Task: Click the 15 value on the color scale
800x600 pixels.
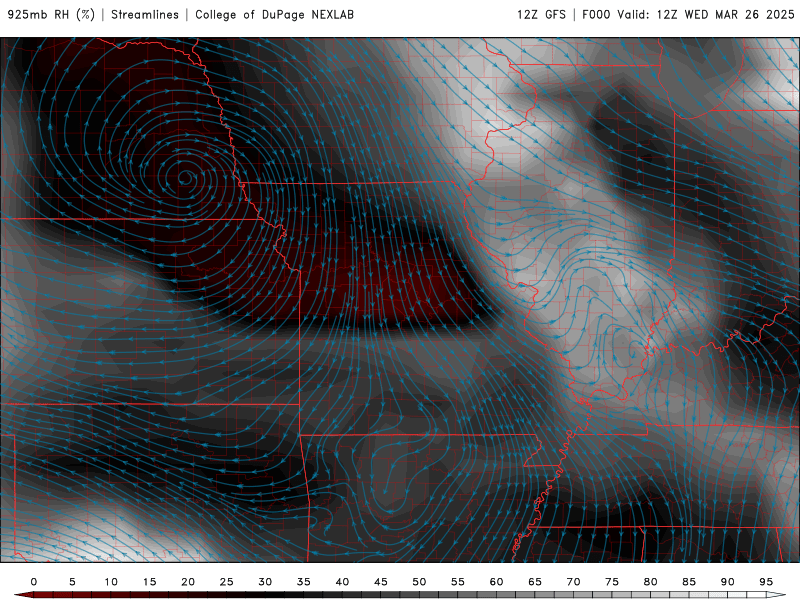Action: coord(149,582)
